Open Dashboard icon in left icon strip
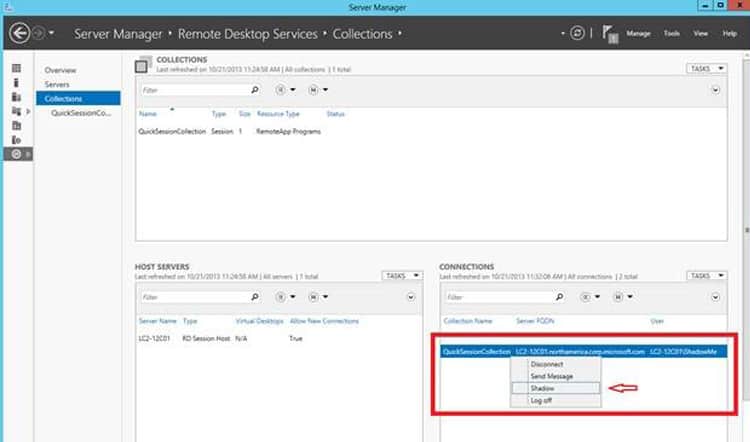 16,68
